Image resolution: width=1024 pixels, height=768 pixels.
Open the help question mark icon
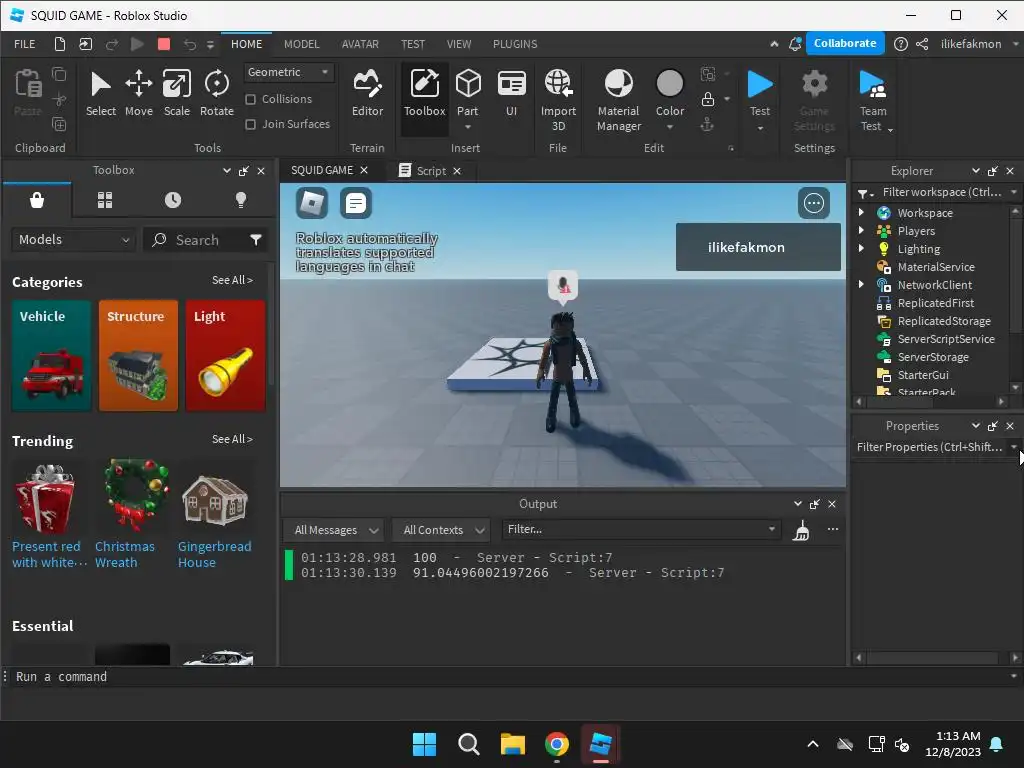point(901,44)
